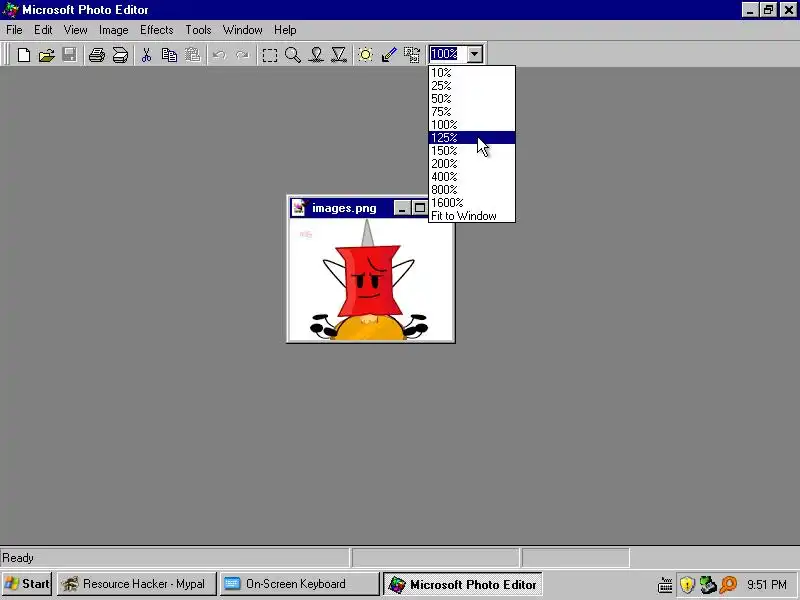Viewport: 800px width, 600px height.
Task: Choose the rectangular Select tool
Action: pyautogui.click(x=269, y=55)
